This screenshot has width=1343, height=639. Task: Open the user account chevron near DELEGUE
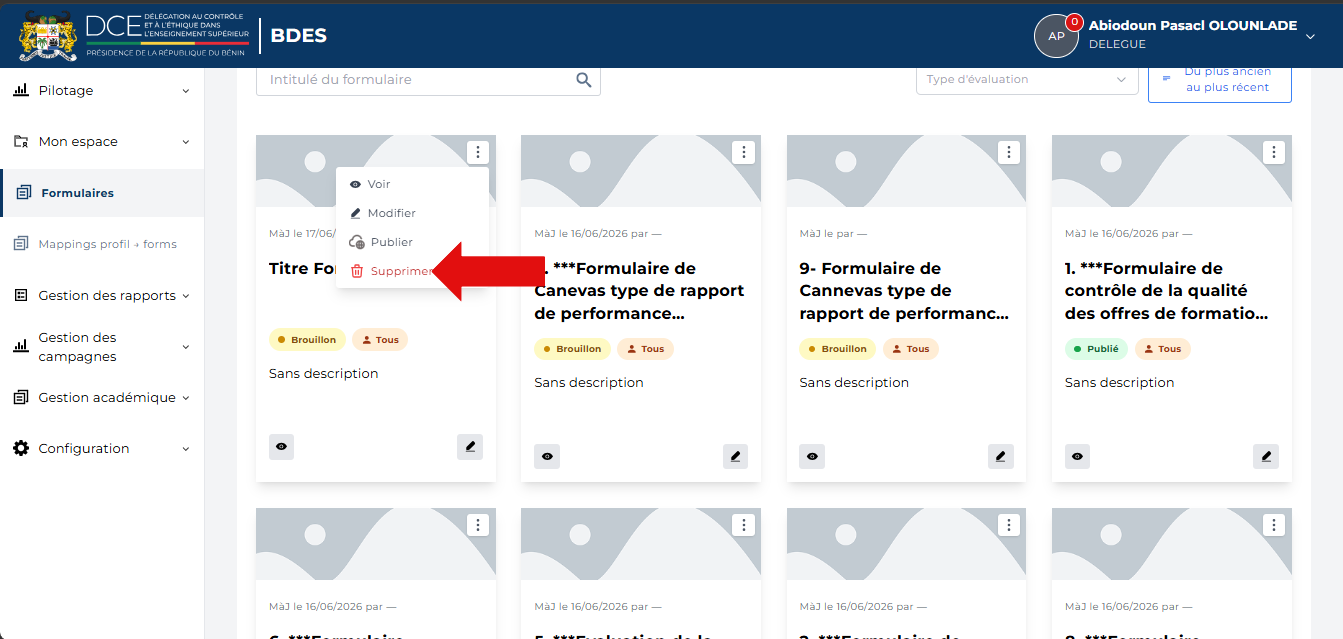pos(1310,36)
